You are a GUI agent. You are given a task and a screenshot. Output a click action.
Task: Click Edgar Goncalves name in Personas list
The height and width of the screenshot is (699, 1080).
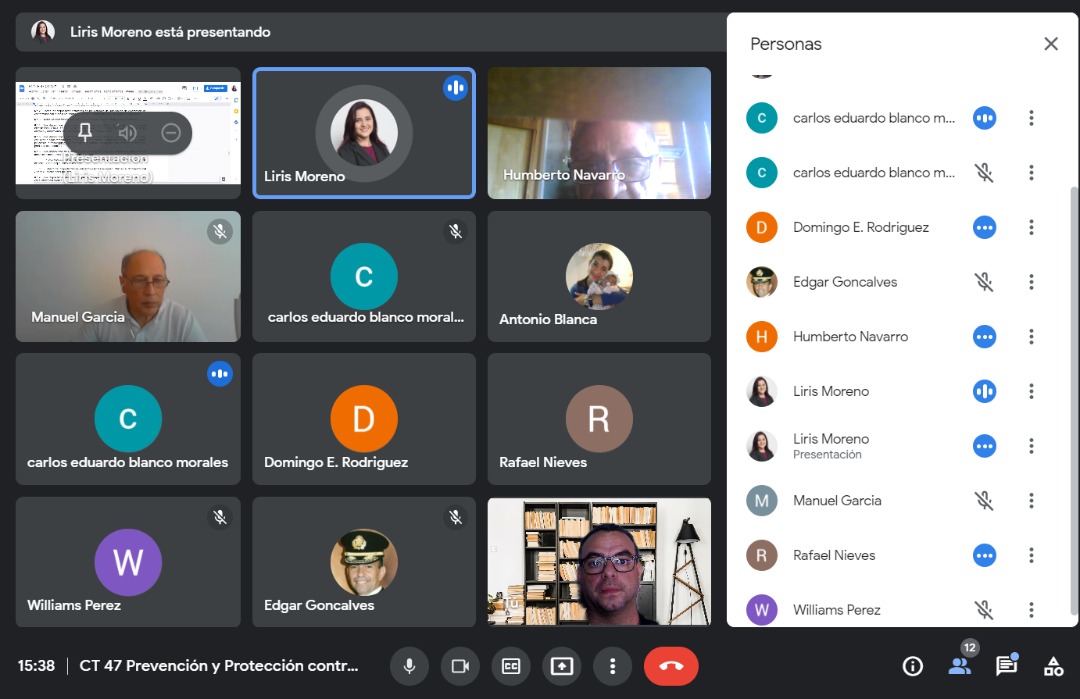[844, 282]
